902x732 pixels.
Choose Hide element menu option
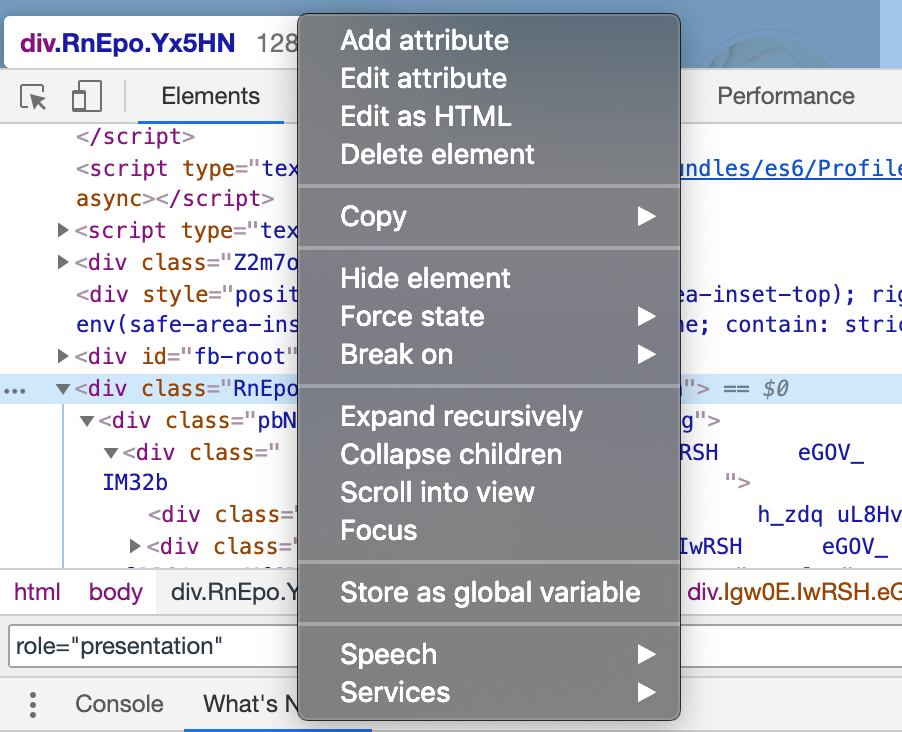click(x=426, y=279)
